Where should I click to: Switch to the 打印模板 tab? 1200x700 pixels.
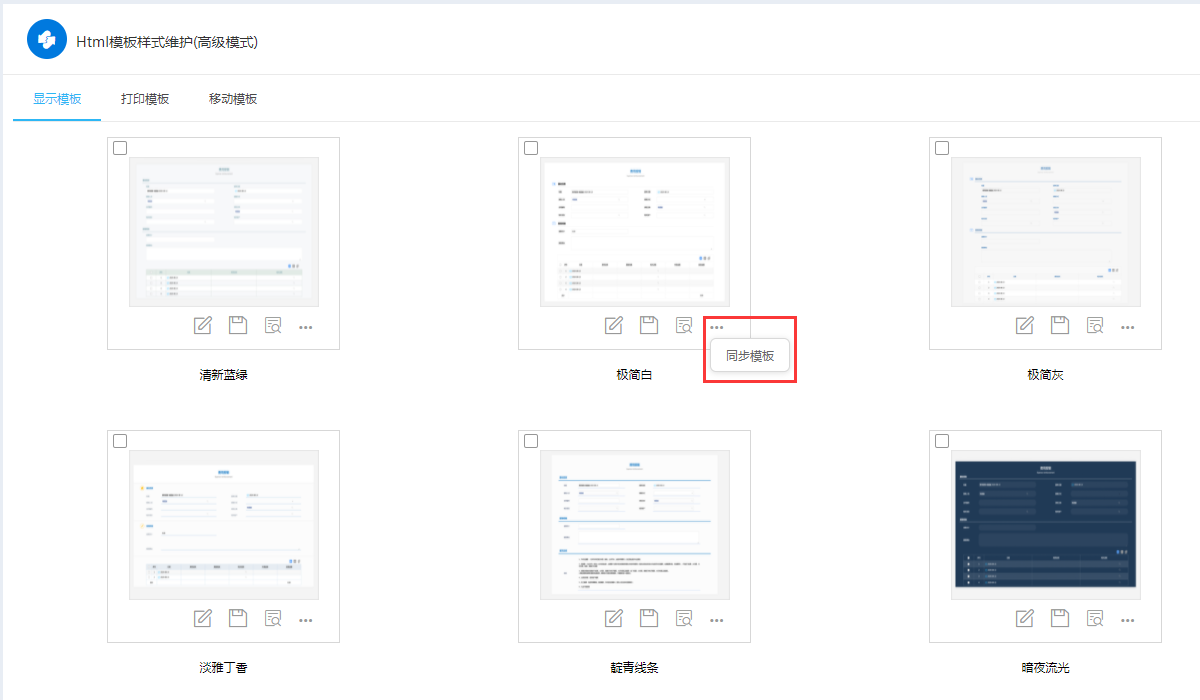pos(145,99)
